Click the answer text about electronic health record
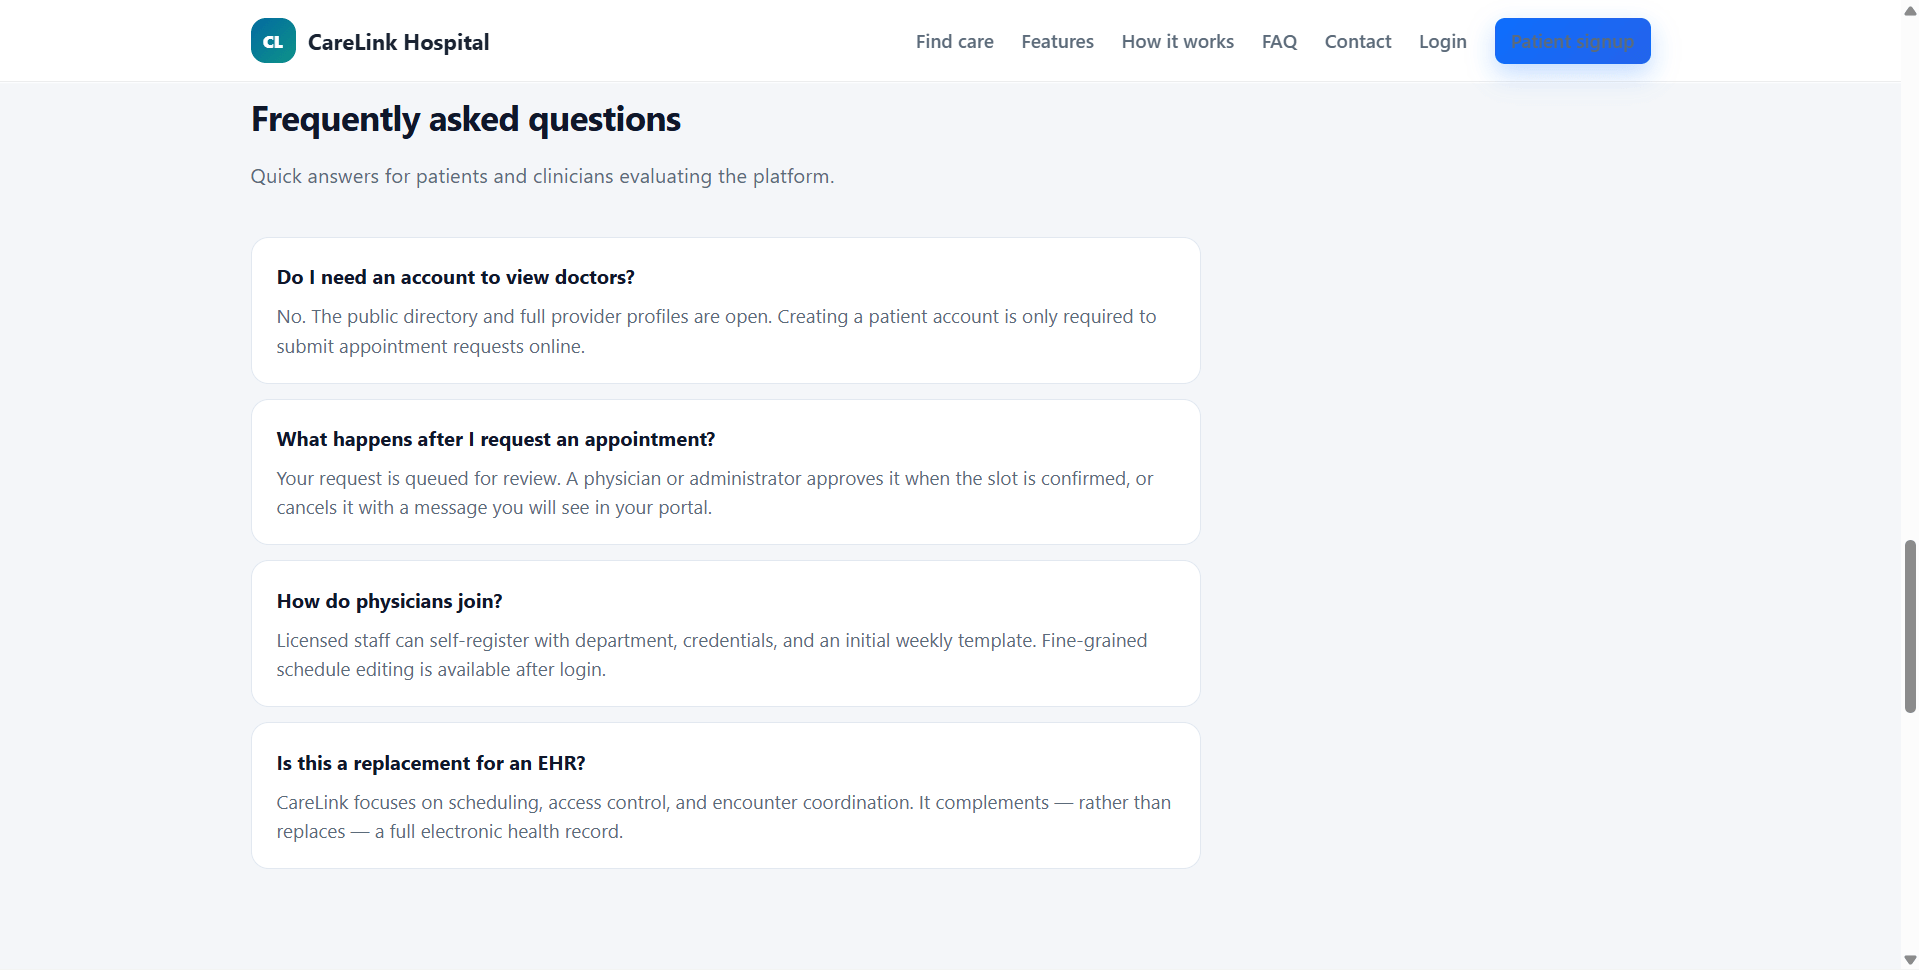Viewport: 1919px width, 970px height. [x=724, y=817]
